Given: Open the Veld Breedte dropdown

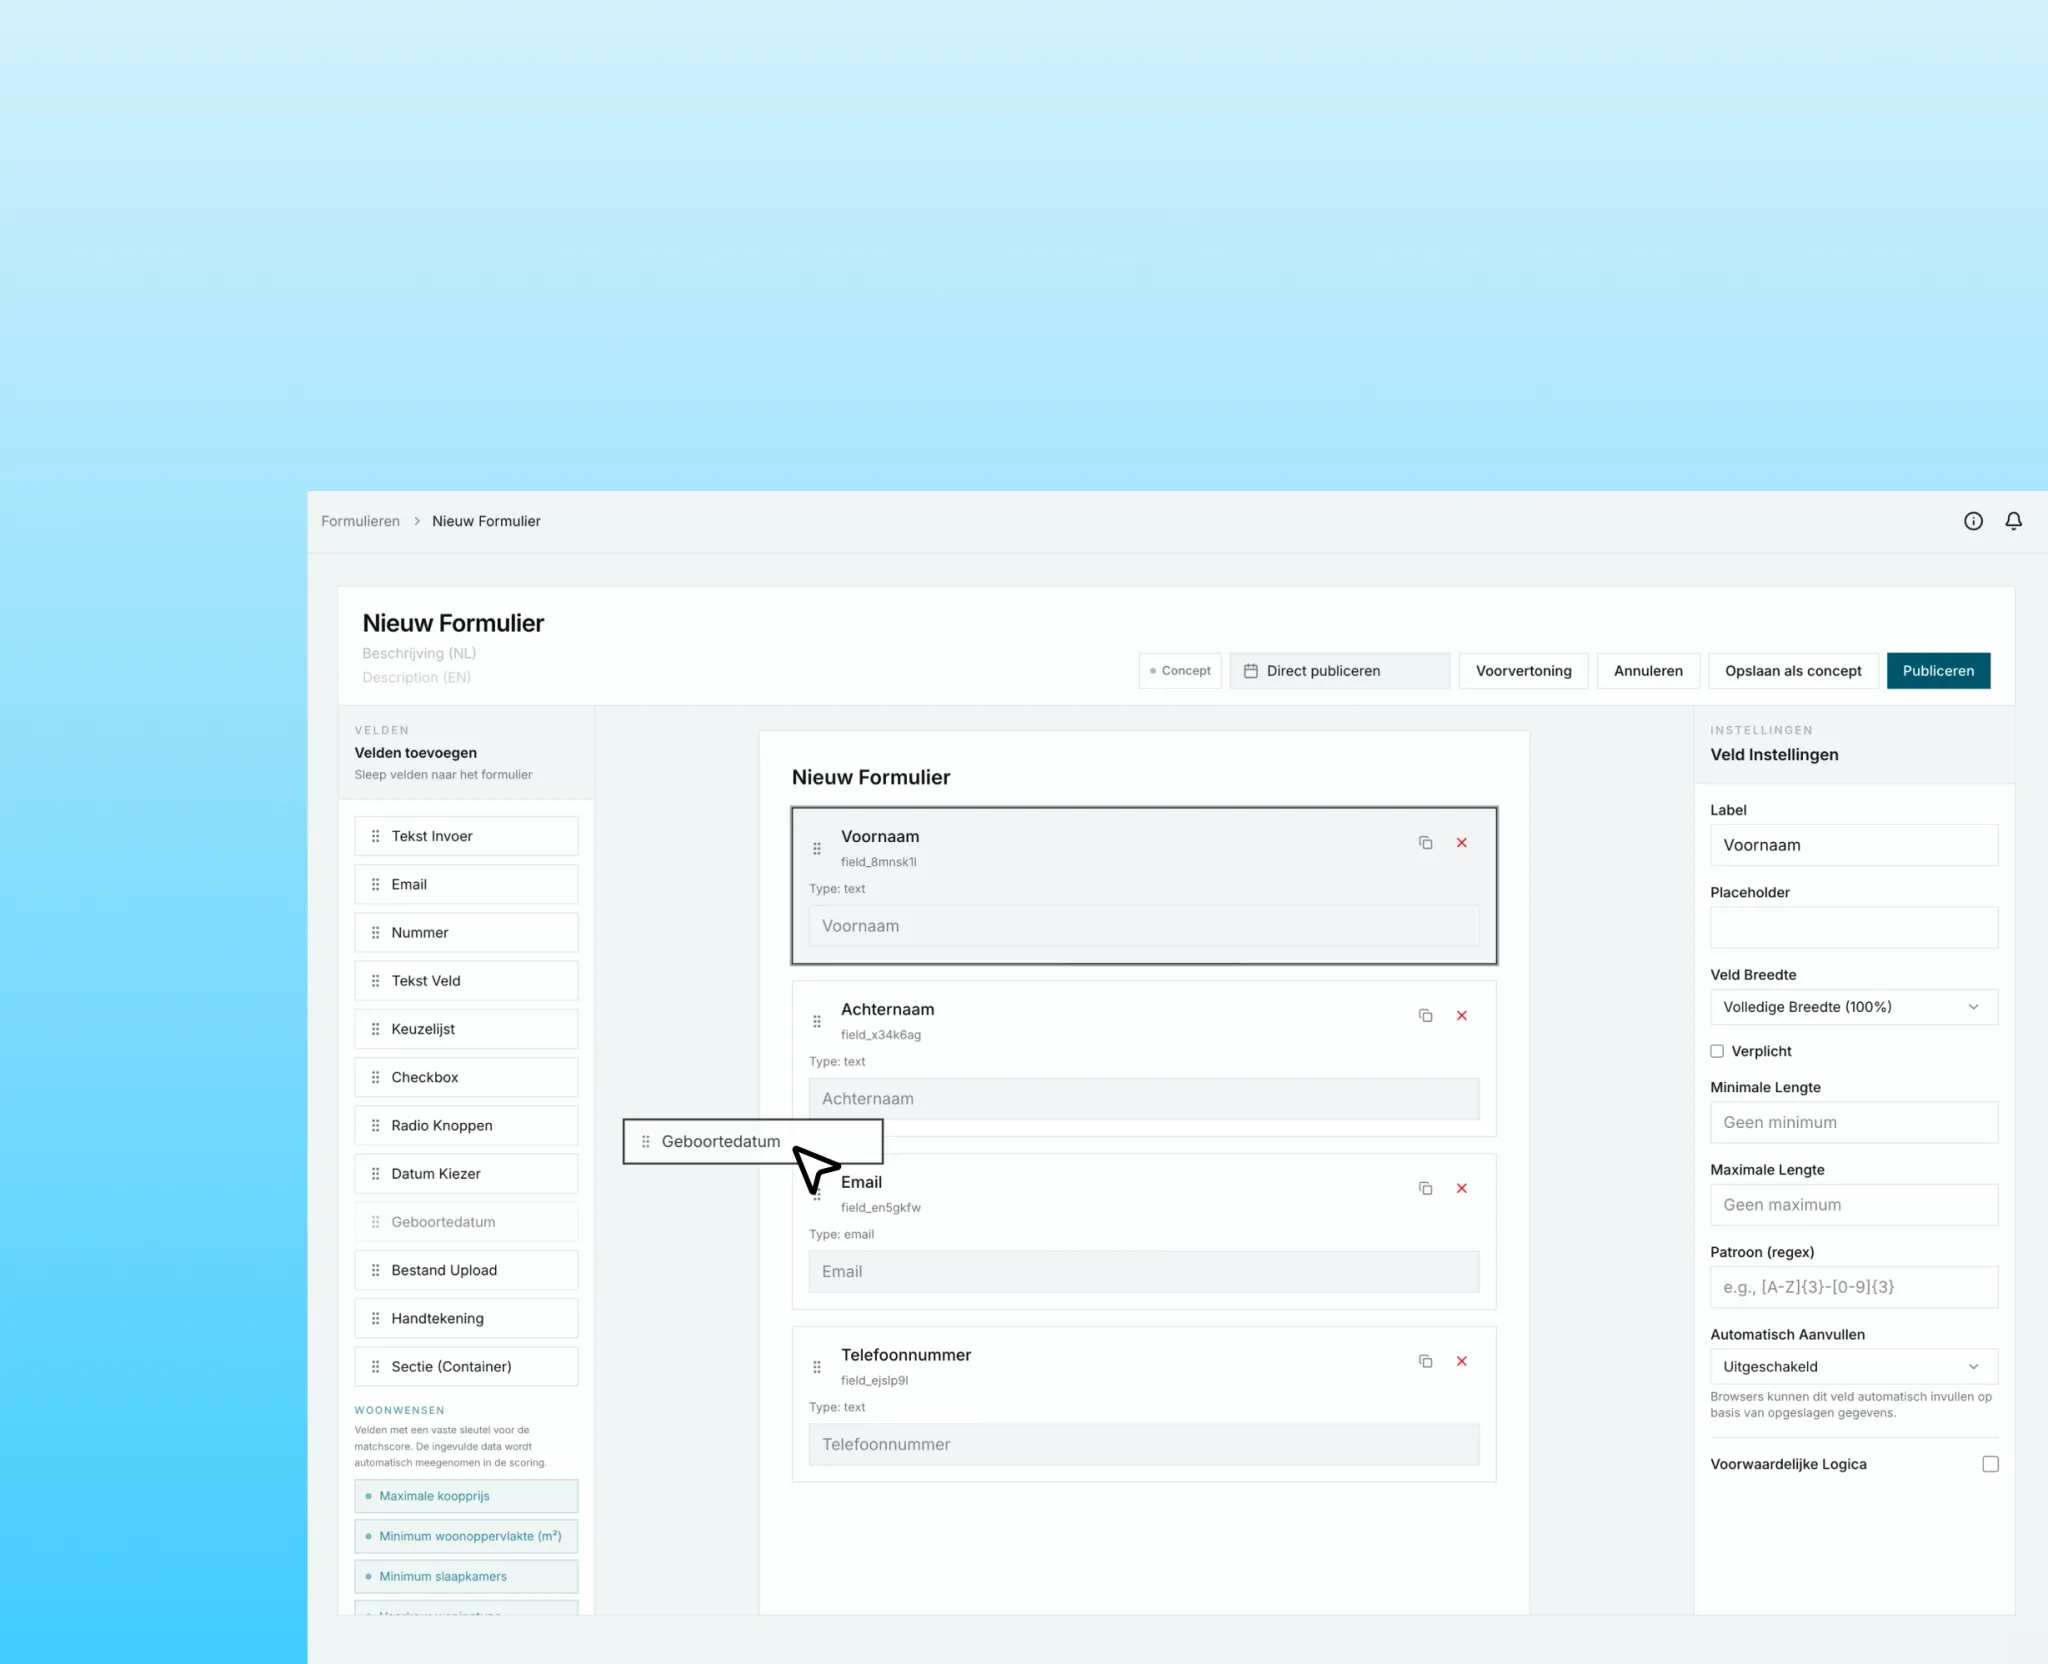Looking at the screenshot, I should [x=1854, y=1007].
